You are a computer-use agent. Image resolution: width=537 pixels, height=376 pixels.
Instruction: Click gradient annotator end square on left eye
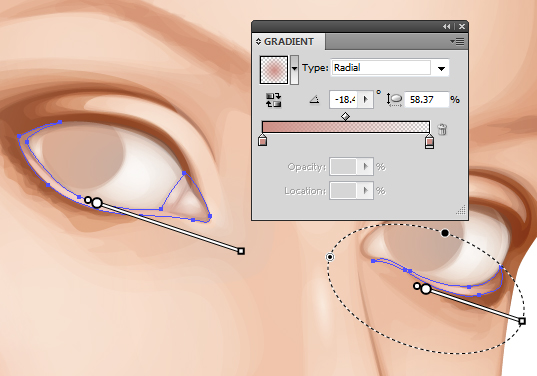(241, 251)
